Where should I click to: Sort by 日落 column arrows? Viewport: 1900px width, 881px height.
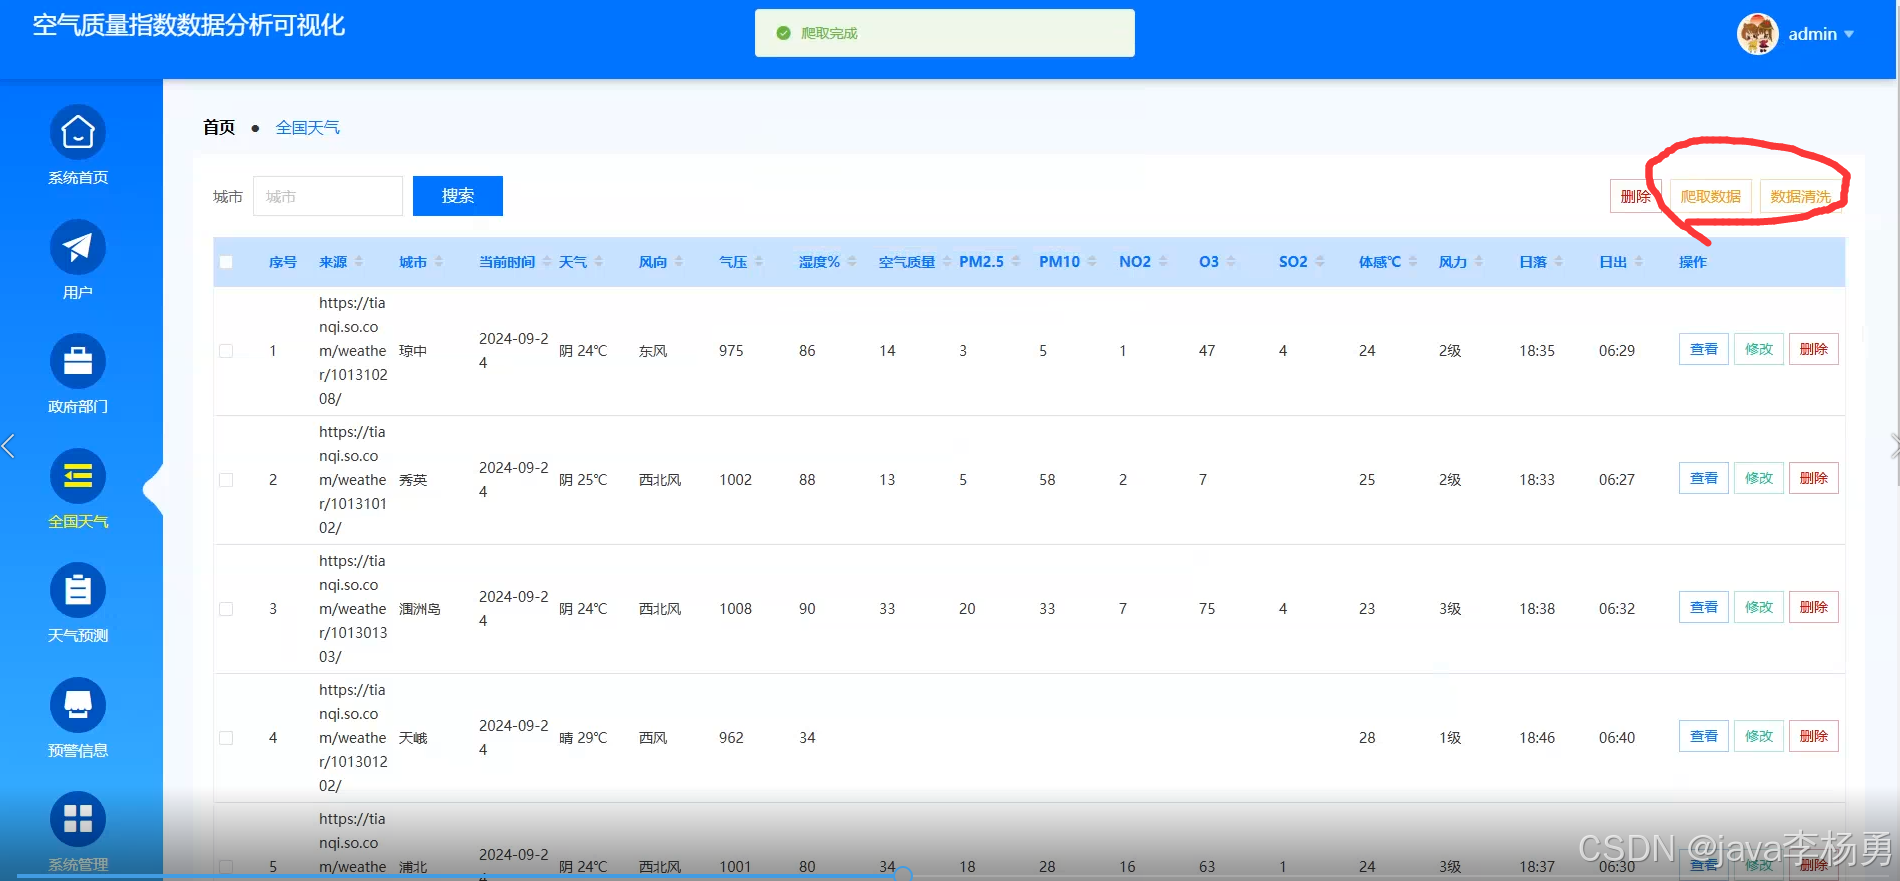[x=1558, y=262]
